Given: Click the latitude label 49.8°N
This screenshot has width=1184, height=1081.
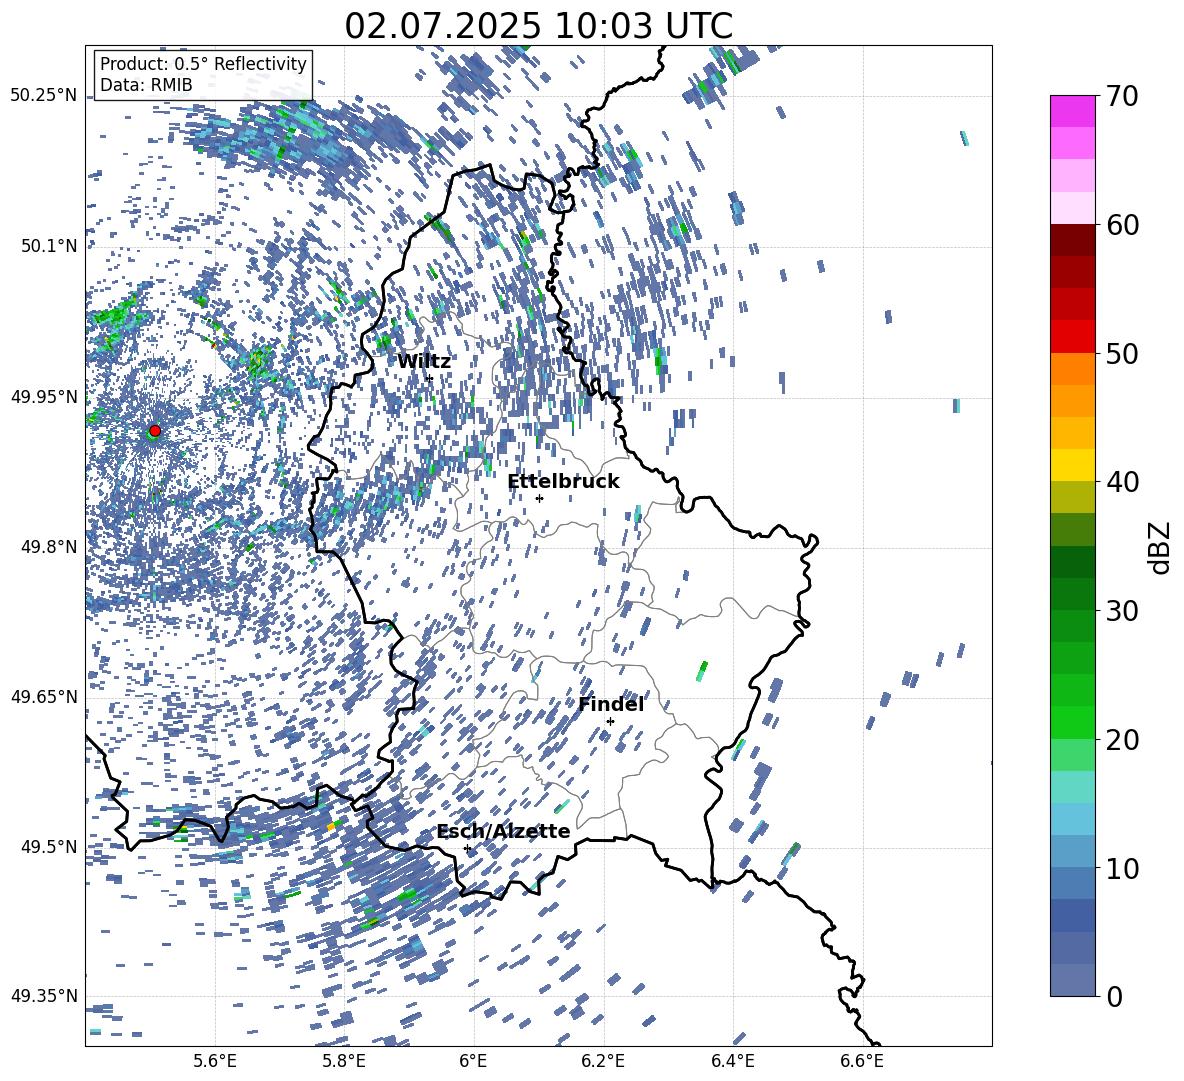Looking at the screenshot, I should coord(48,547).
